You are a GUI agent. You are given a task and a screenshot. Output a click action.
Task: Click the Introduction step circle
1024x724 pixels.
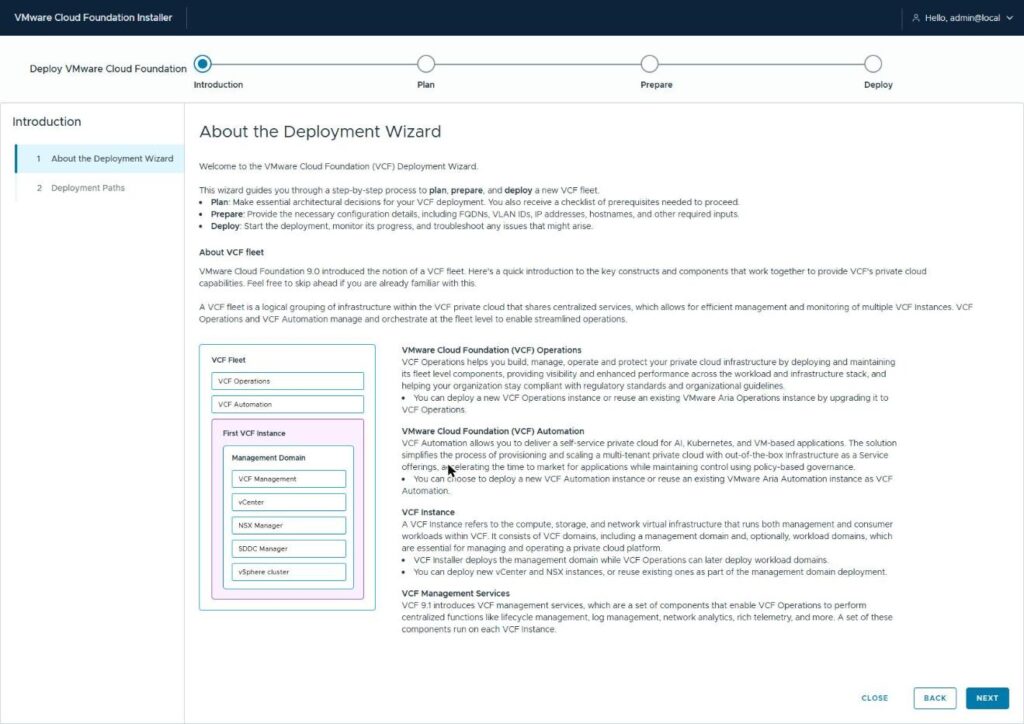click(x=202, y=64)
